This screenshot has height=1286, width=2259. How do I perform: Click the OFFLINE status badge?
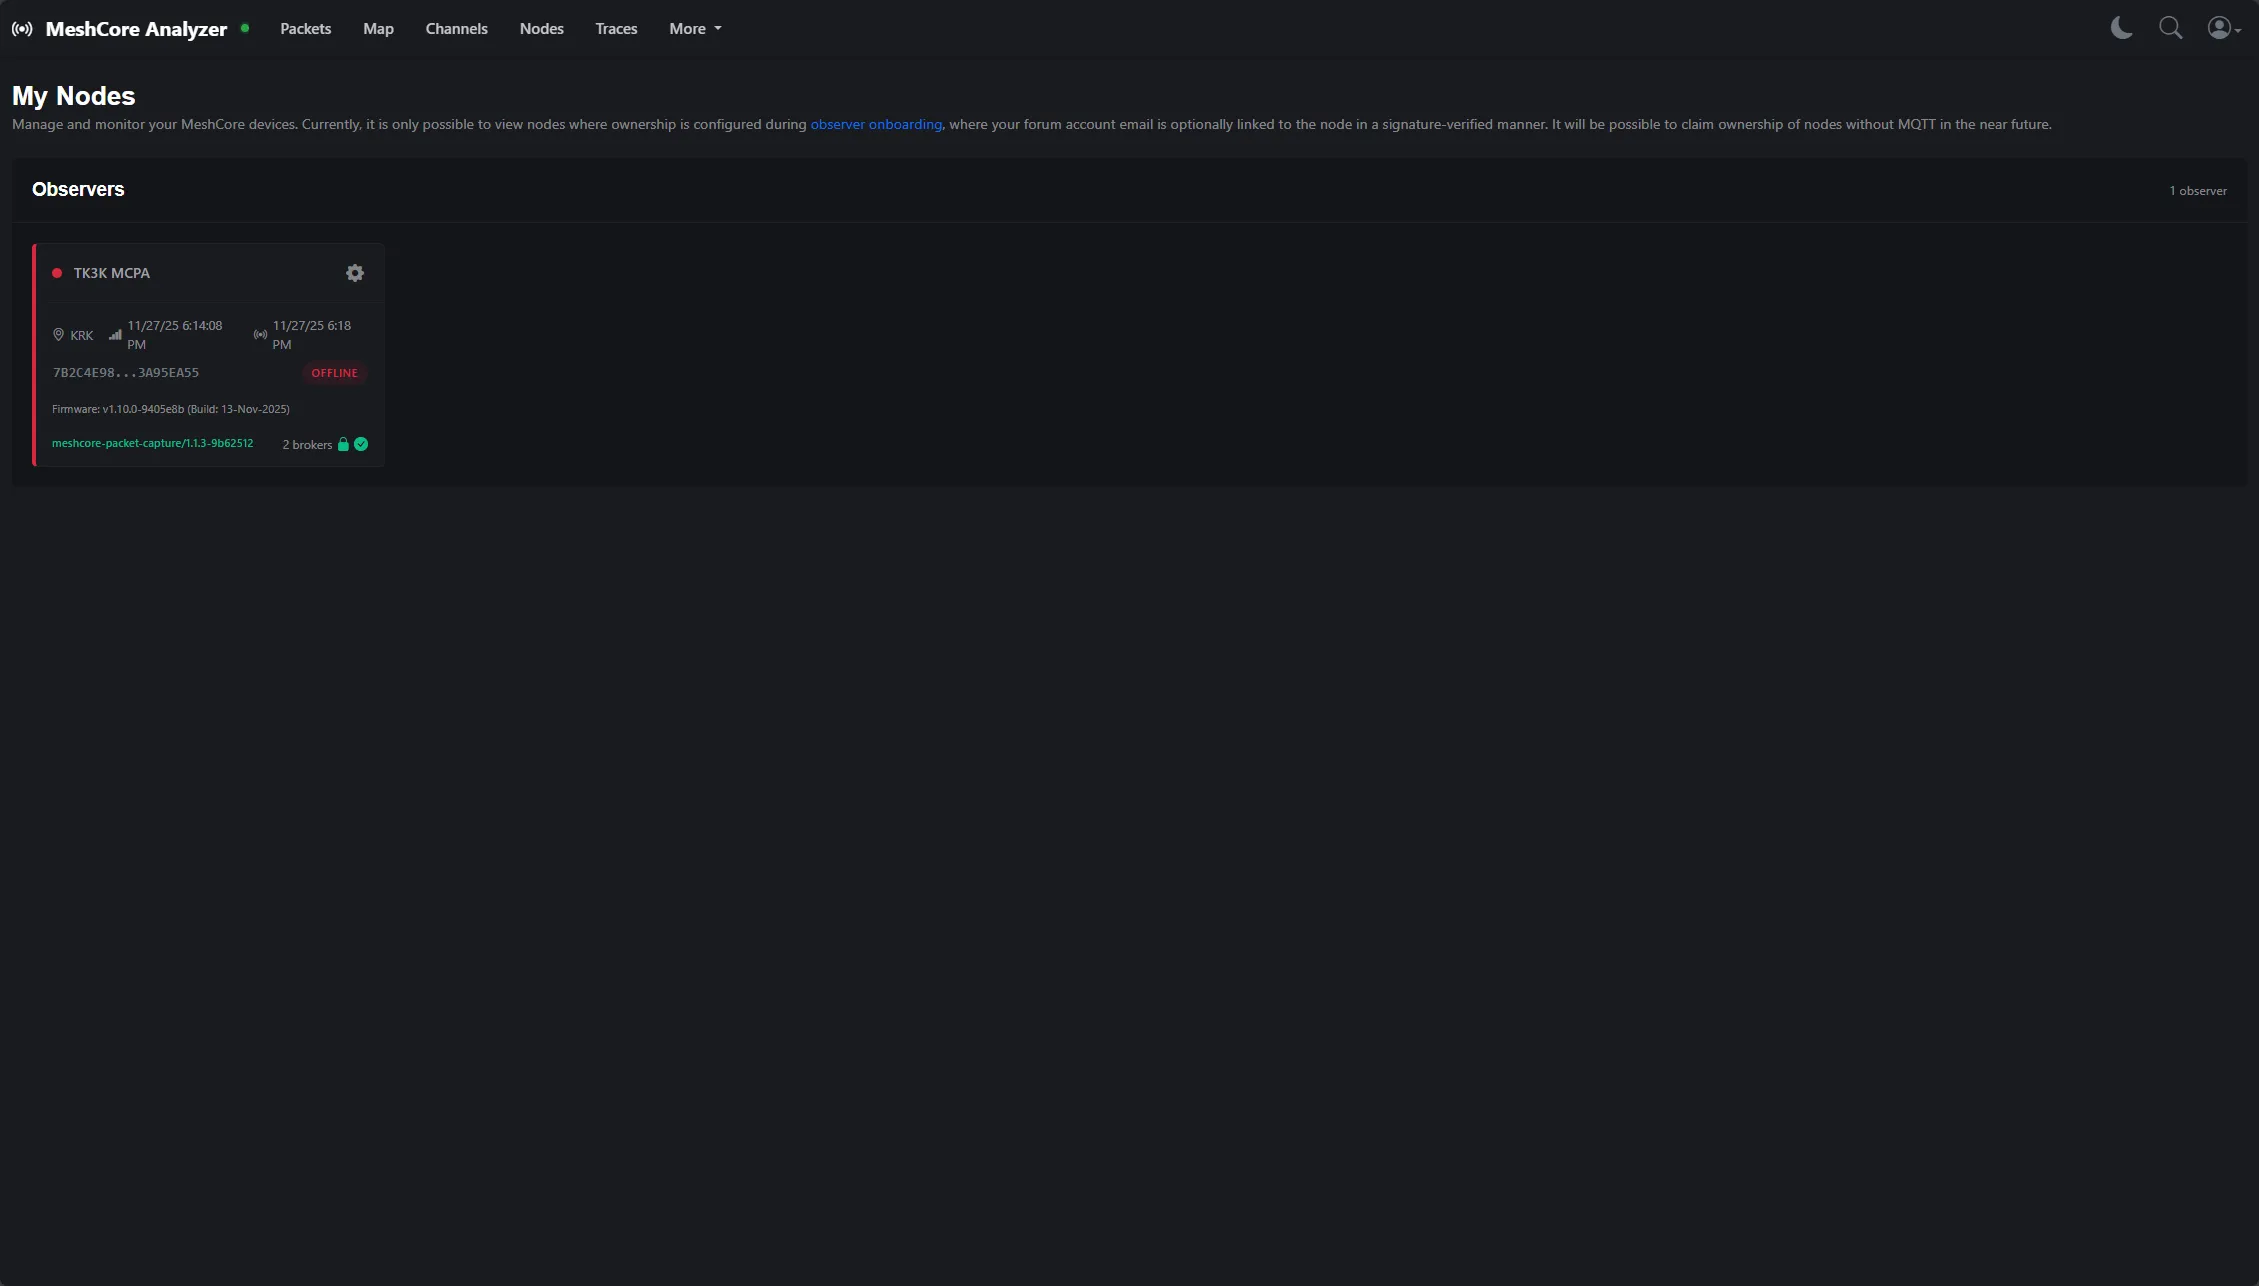point(334,373)
